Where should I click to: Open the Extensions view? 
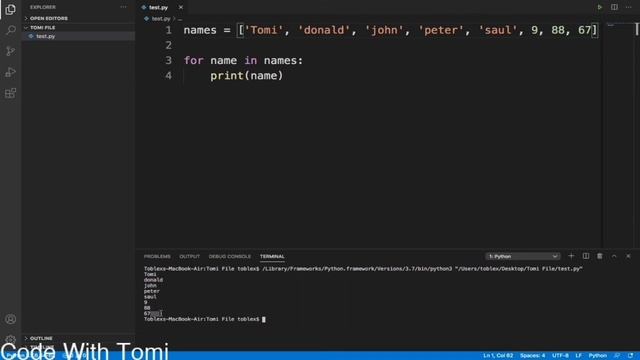(11, 93)
